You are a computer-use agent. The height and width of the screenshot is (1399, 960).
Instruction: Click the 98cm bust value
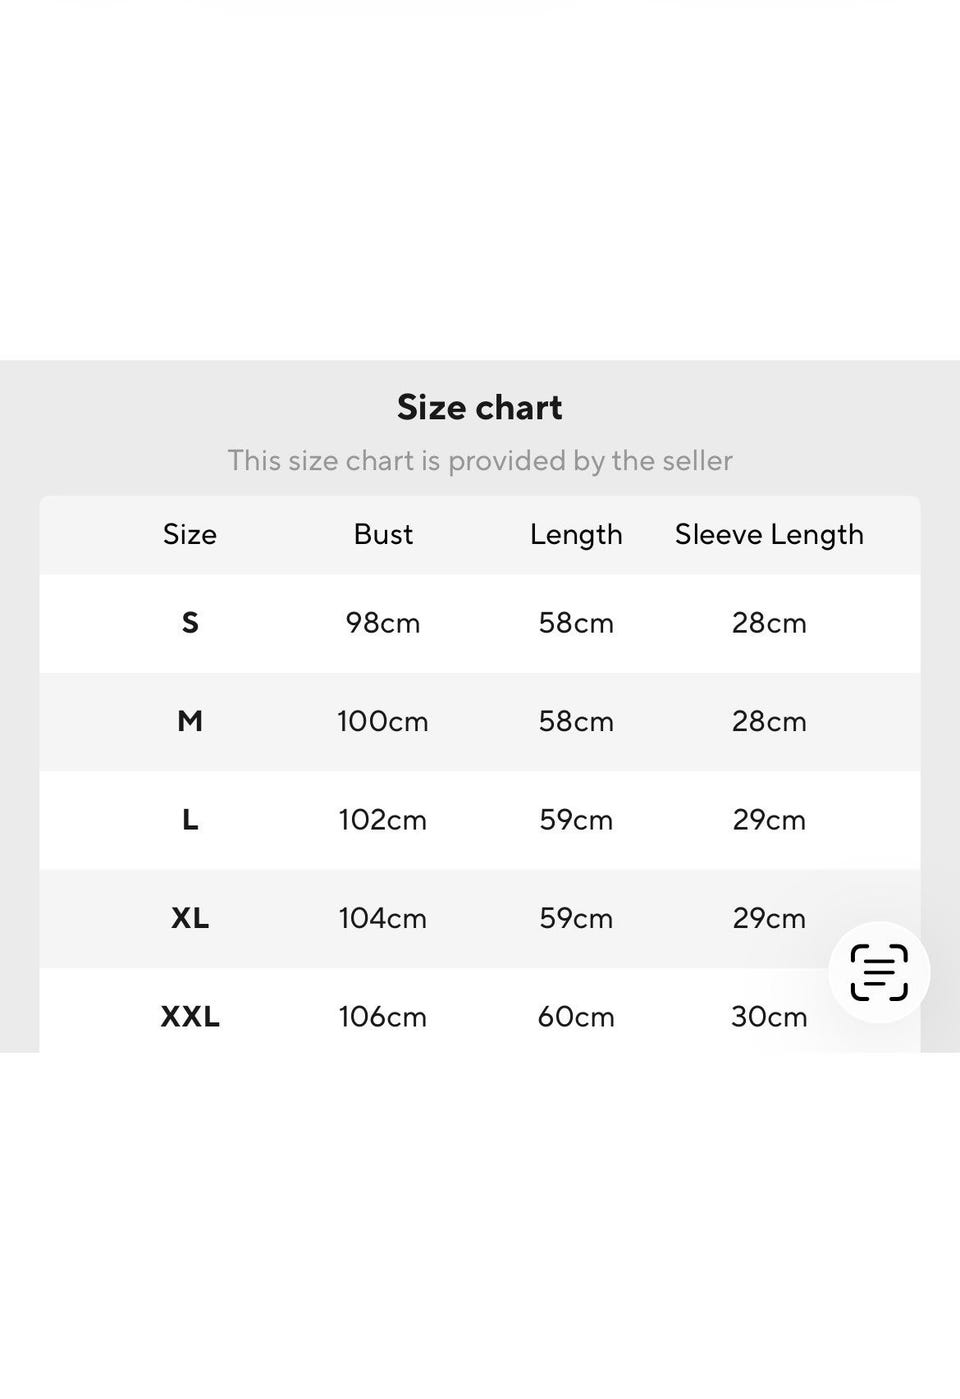tap(383, 623)
